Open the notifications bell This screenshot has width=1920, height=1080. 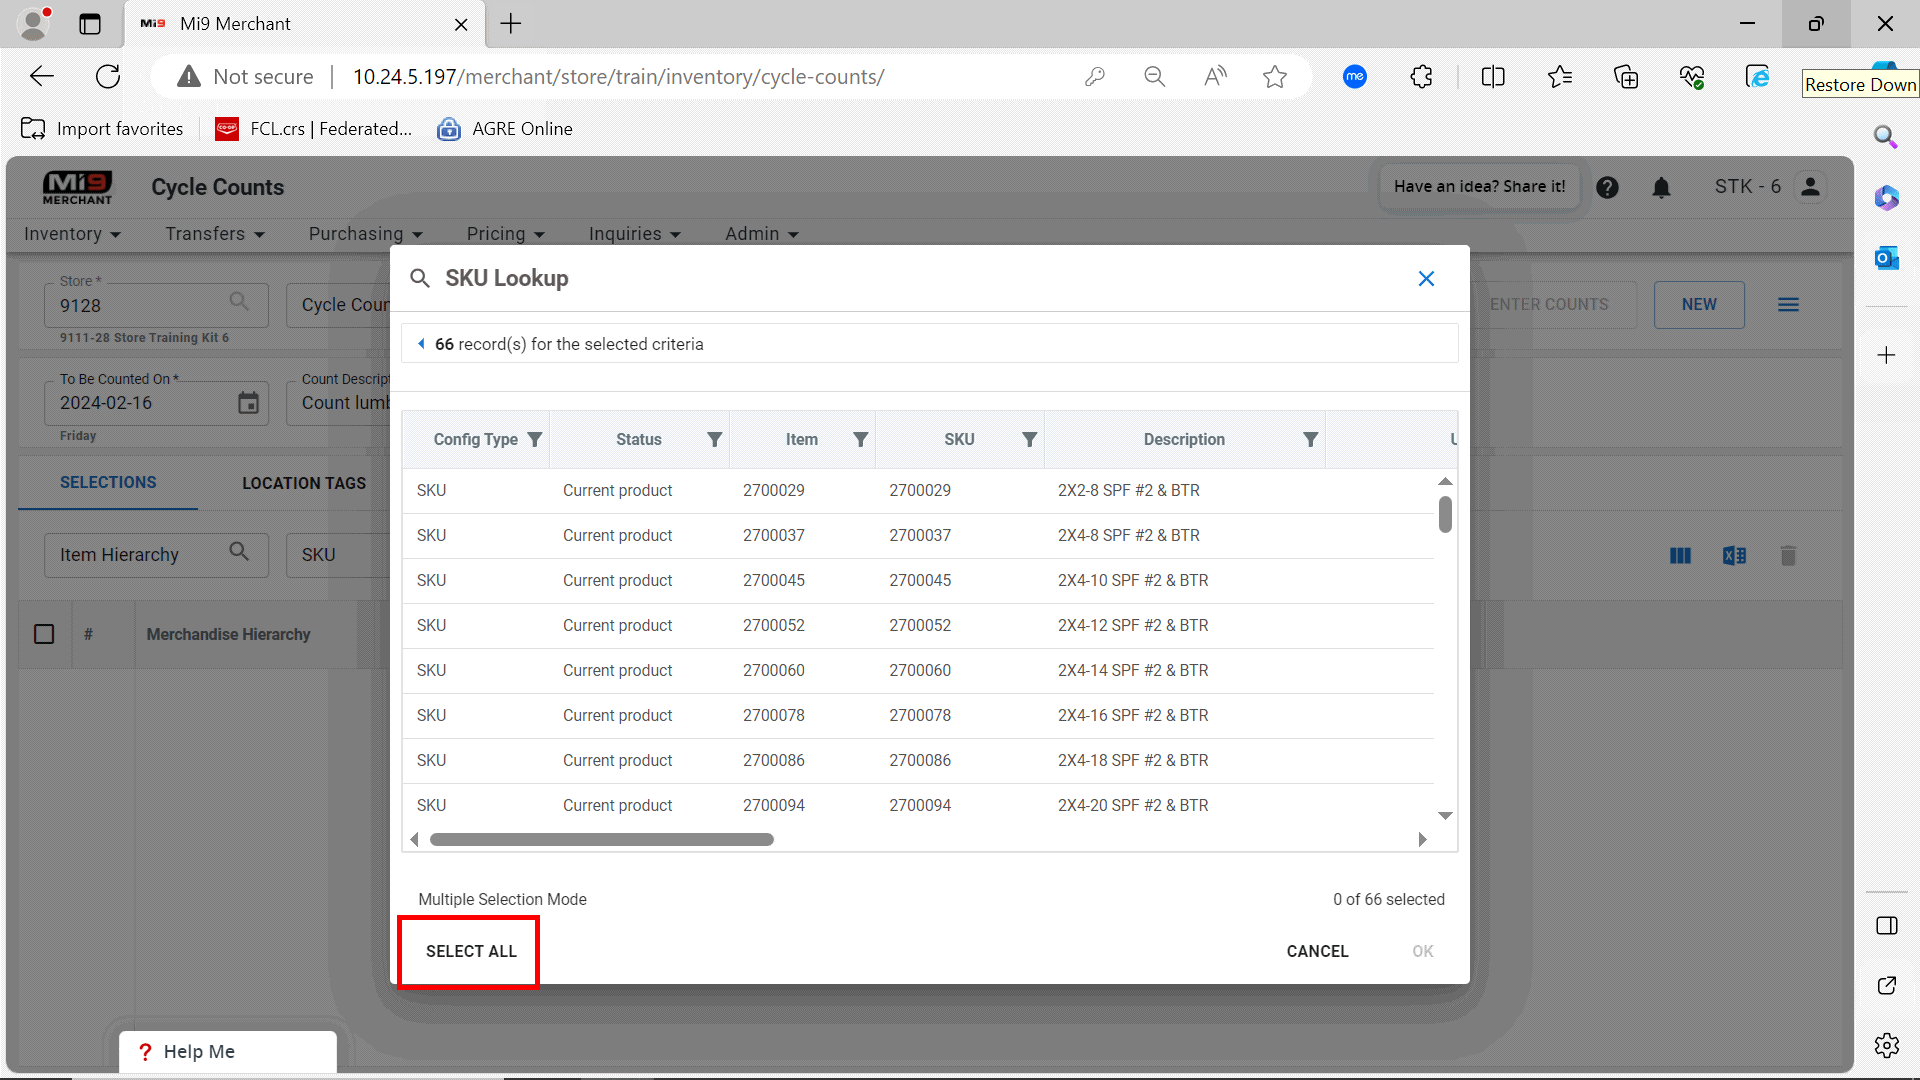pyautogui.click(x=1661, y=187)
